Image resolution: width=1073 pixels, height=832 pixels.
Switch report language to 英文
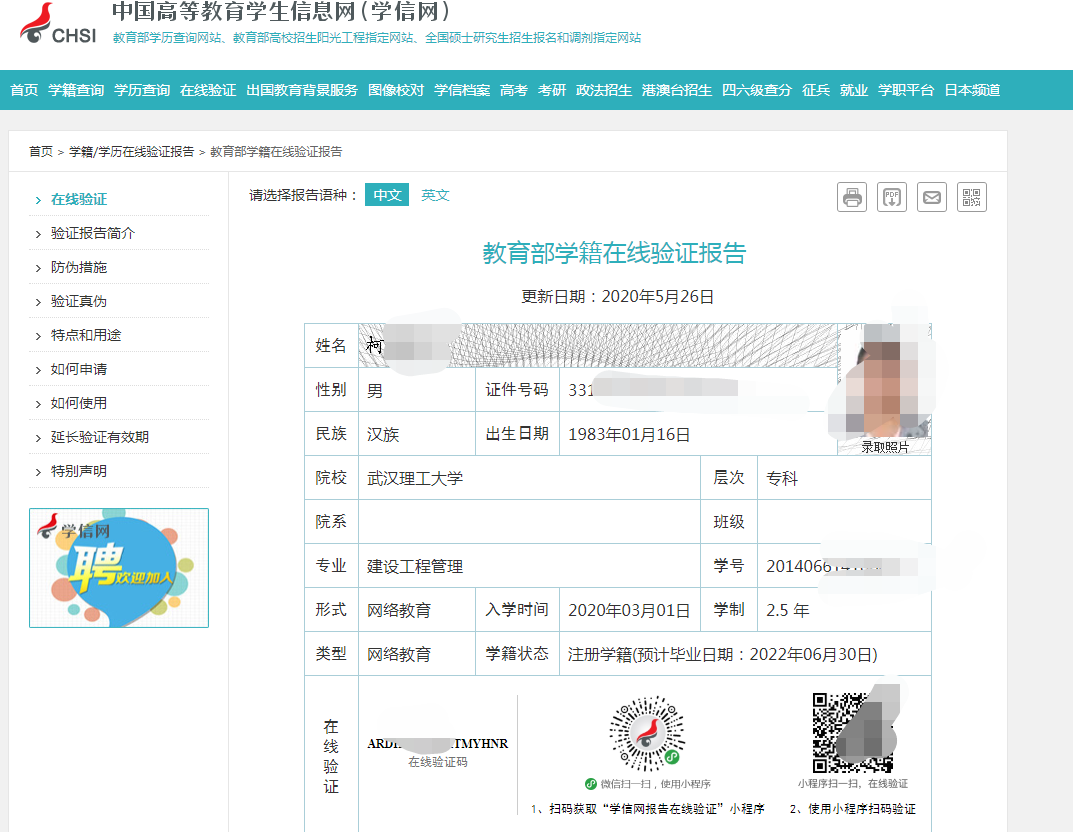coord(435,195)
